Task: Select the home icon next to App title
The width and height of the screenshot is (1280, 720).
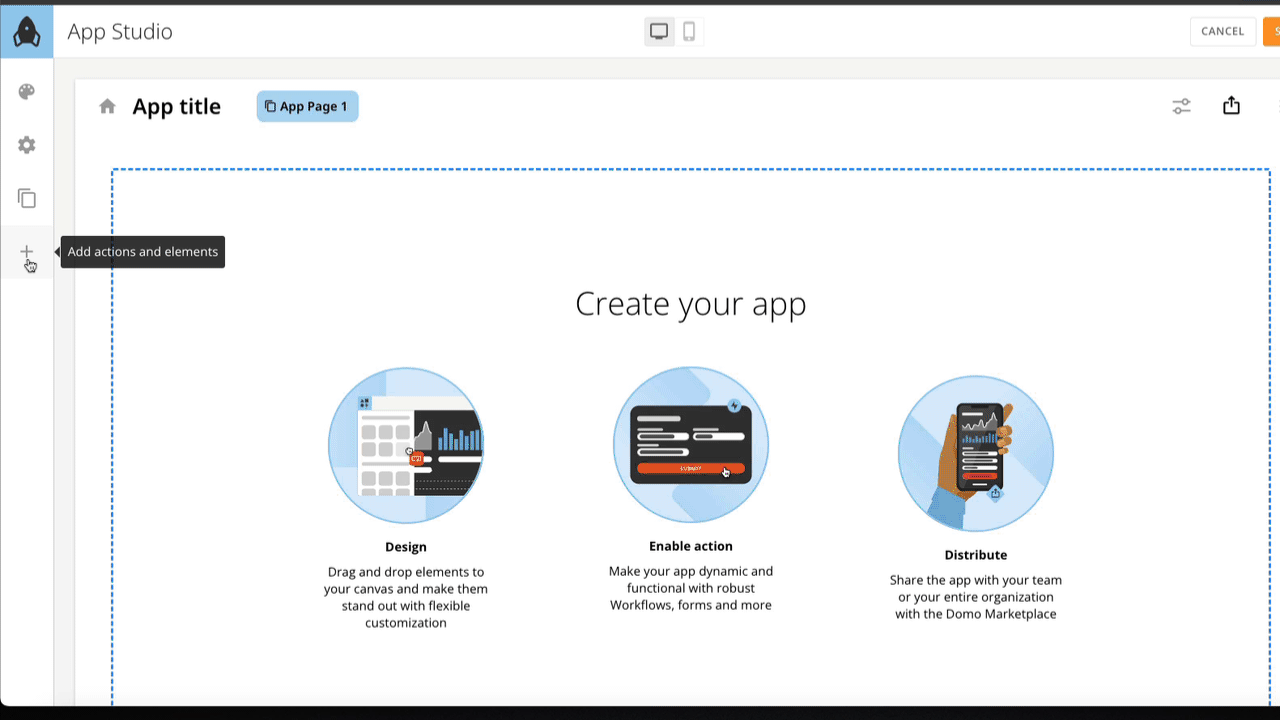Action: (x=107, y=106)
